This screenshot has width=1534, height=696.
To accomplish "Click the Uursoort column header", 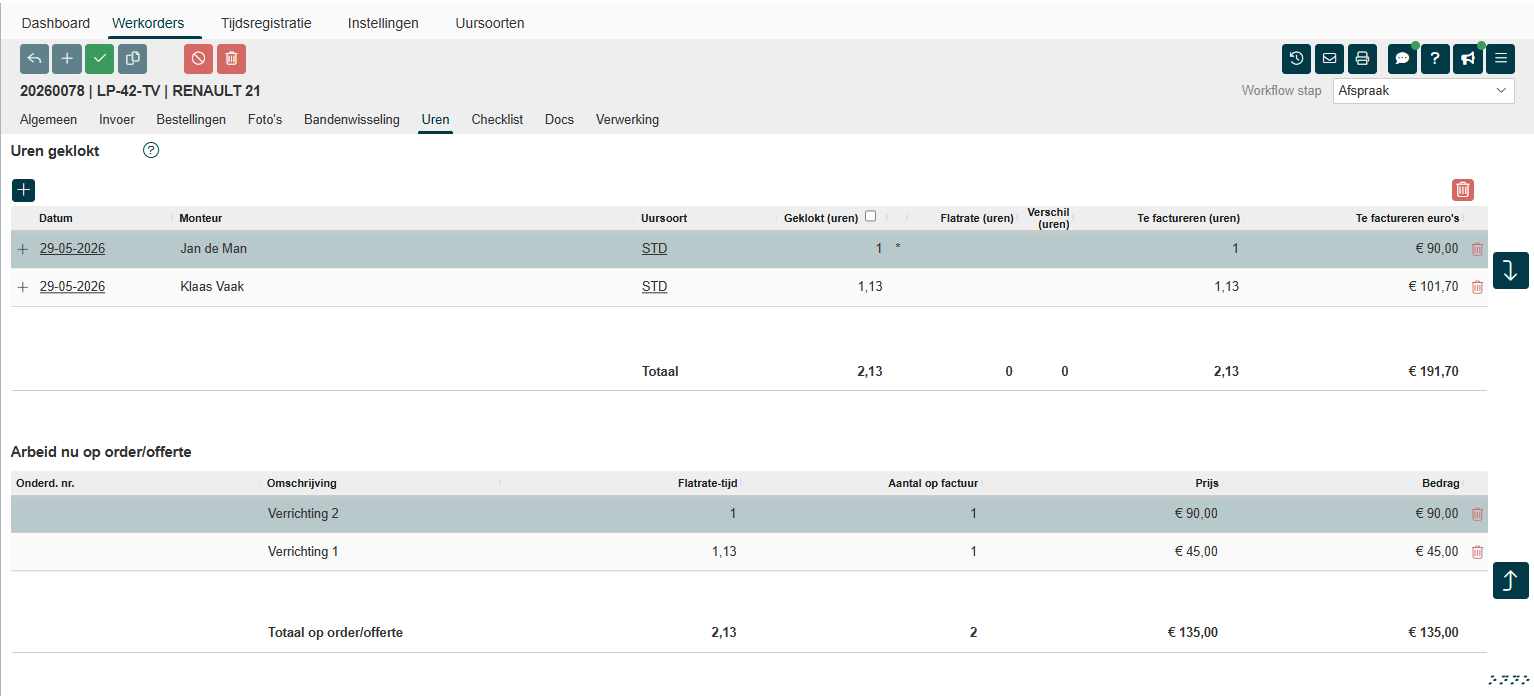I will (x=664, y=218).
